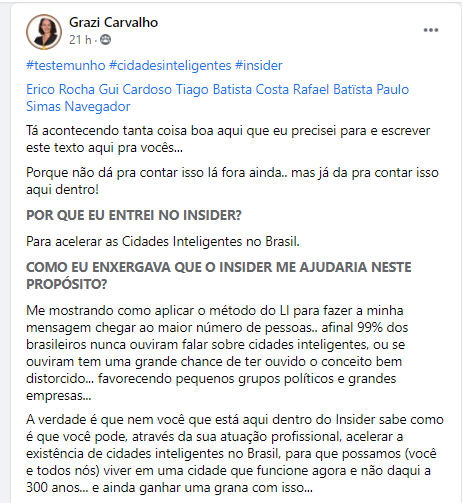This screenshot has height=503, width=462.
Task: Visit tagged profile Erico Rocha
Action: [60, 89]
